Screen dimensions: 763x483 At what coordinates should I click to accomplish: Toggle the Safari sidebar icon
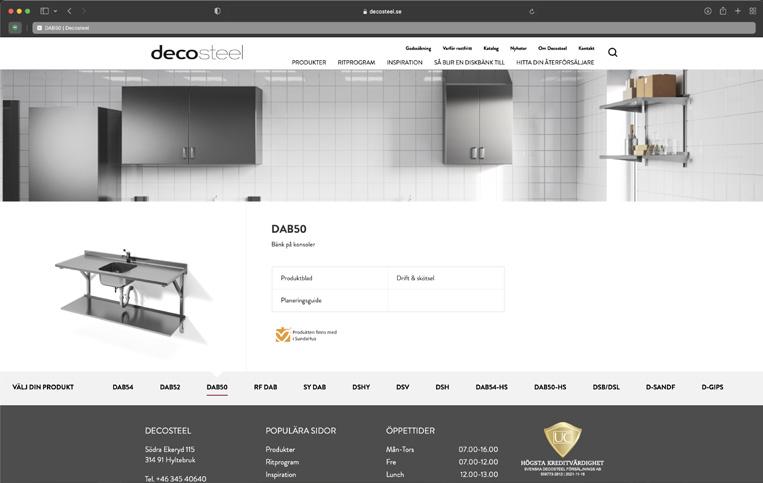44,11
